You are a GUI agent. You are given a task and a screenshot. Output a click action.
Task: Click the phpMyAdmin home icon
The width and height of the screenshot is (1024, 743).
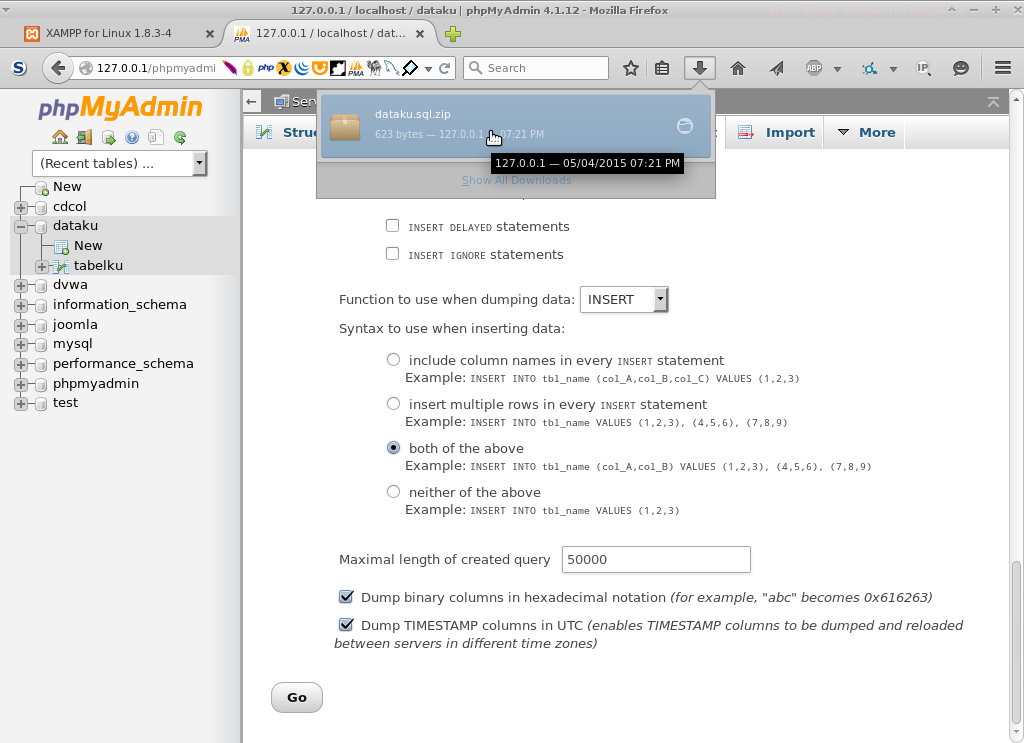tap(60, 136)
